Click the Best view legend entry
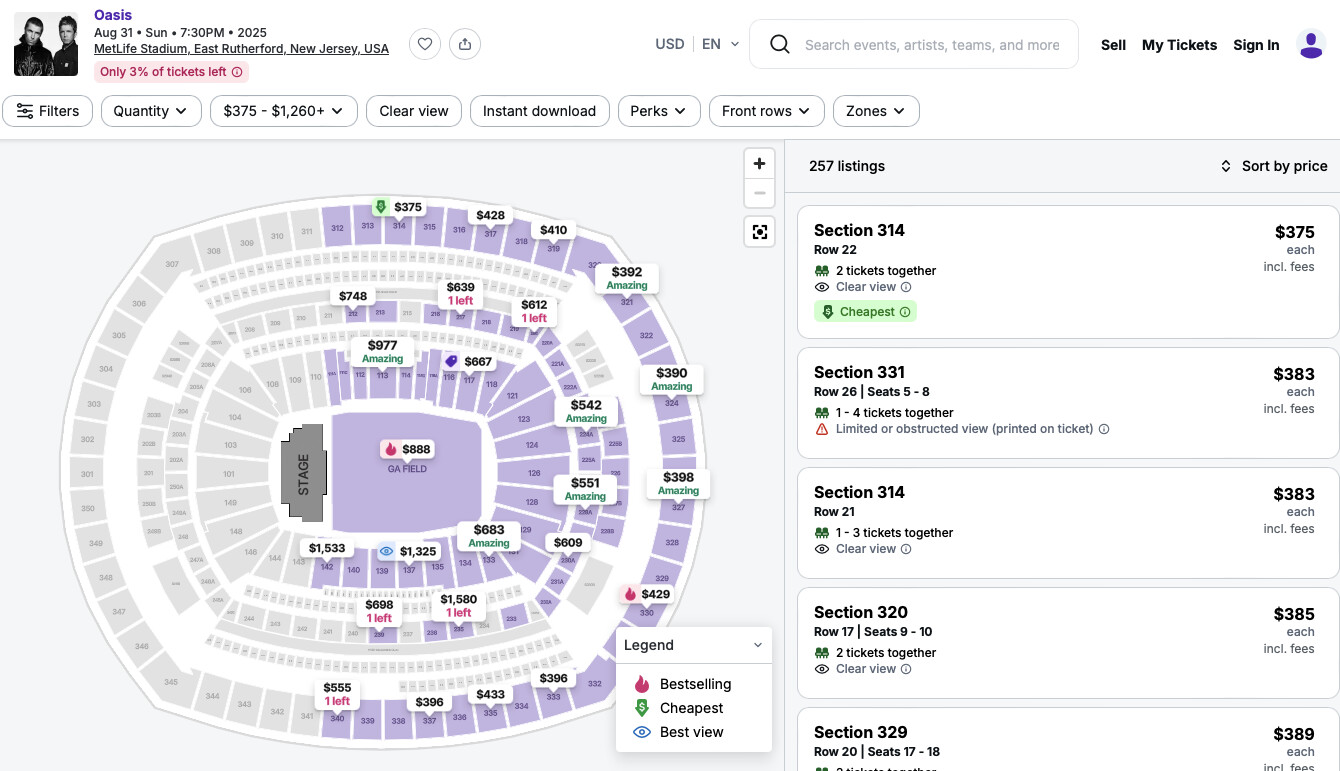Viewport: 1340px width, 771px height. point(678,732)
